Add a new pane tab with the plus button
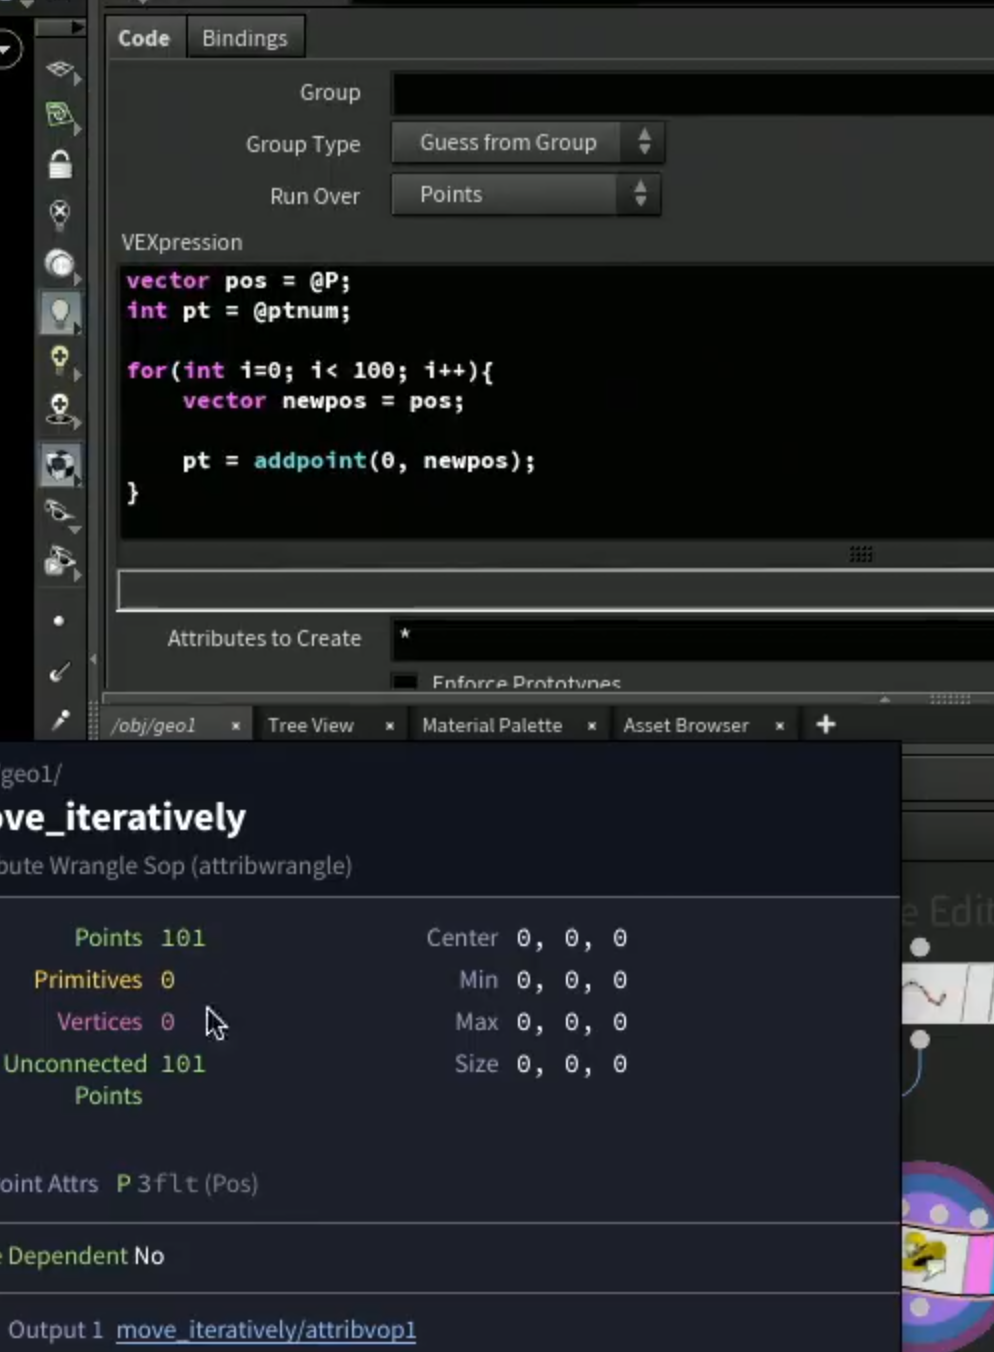The width and height of the screenshot is (994, 1352). tap(825, 725)
